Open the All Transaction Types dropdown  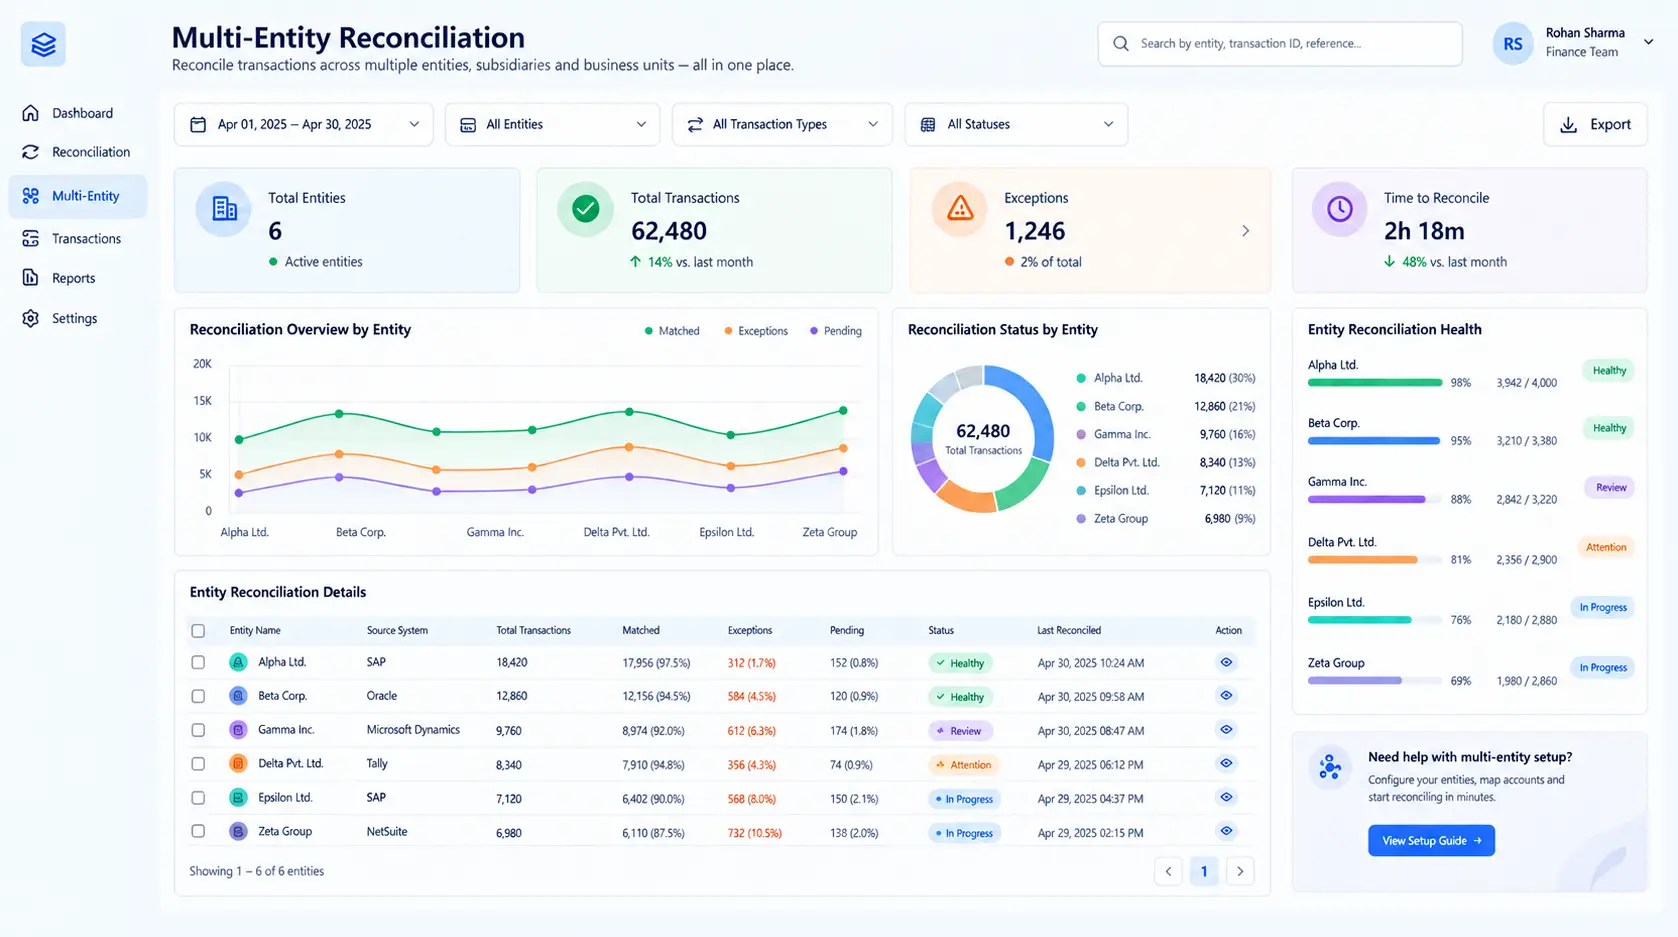tap(782, 124)
